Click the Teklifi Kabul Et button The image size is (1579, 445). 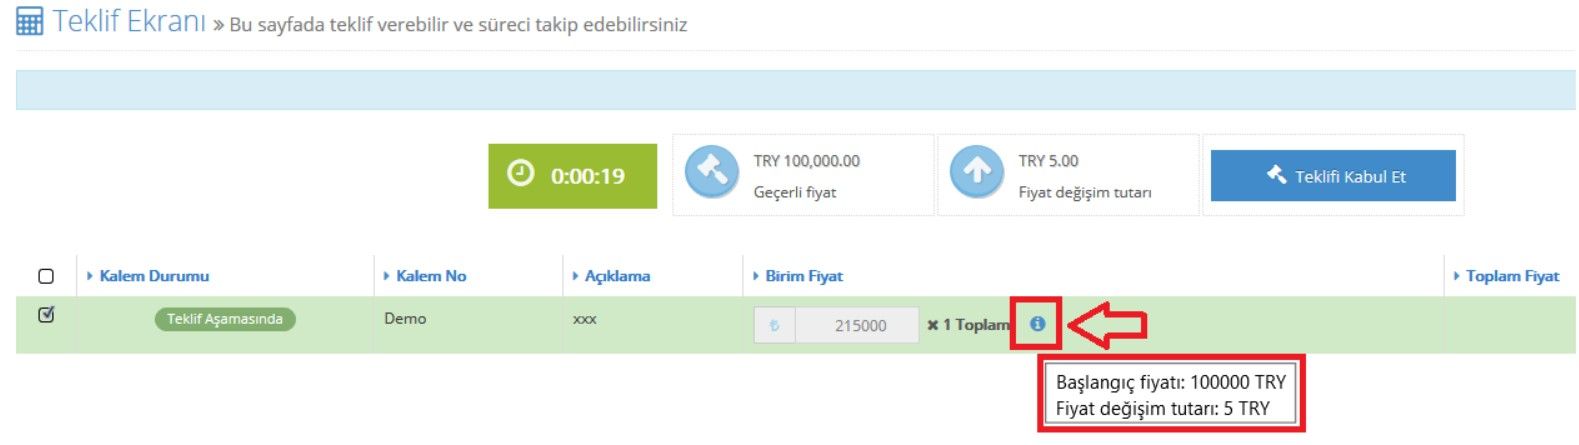1333,176
